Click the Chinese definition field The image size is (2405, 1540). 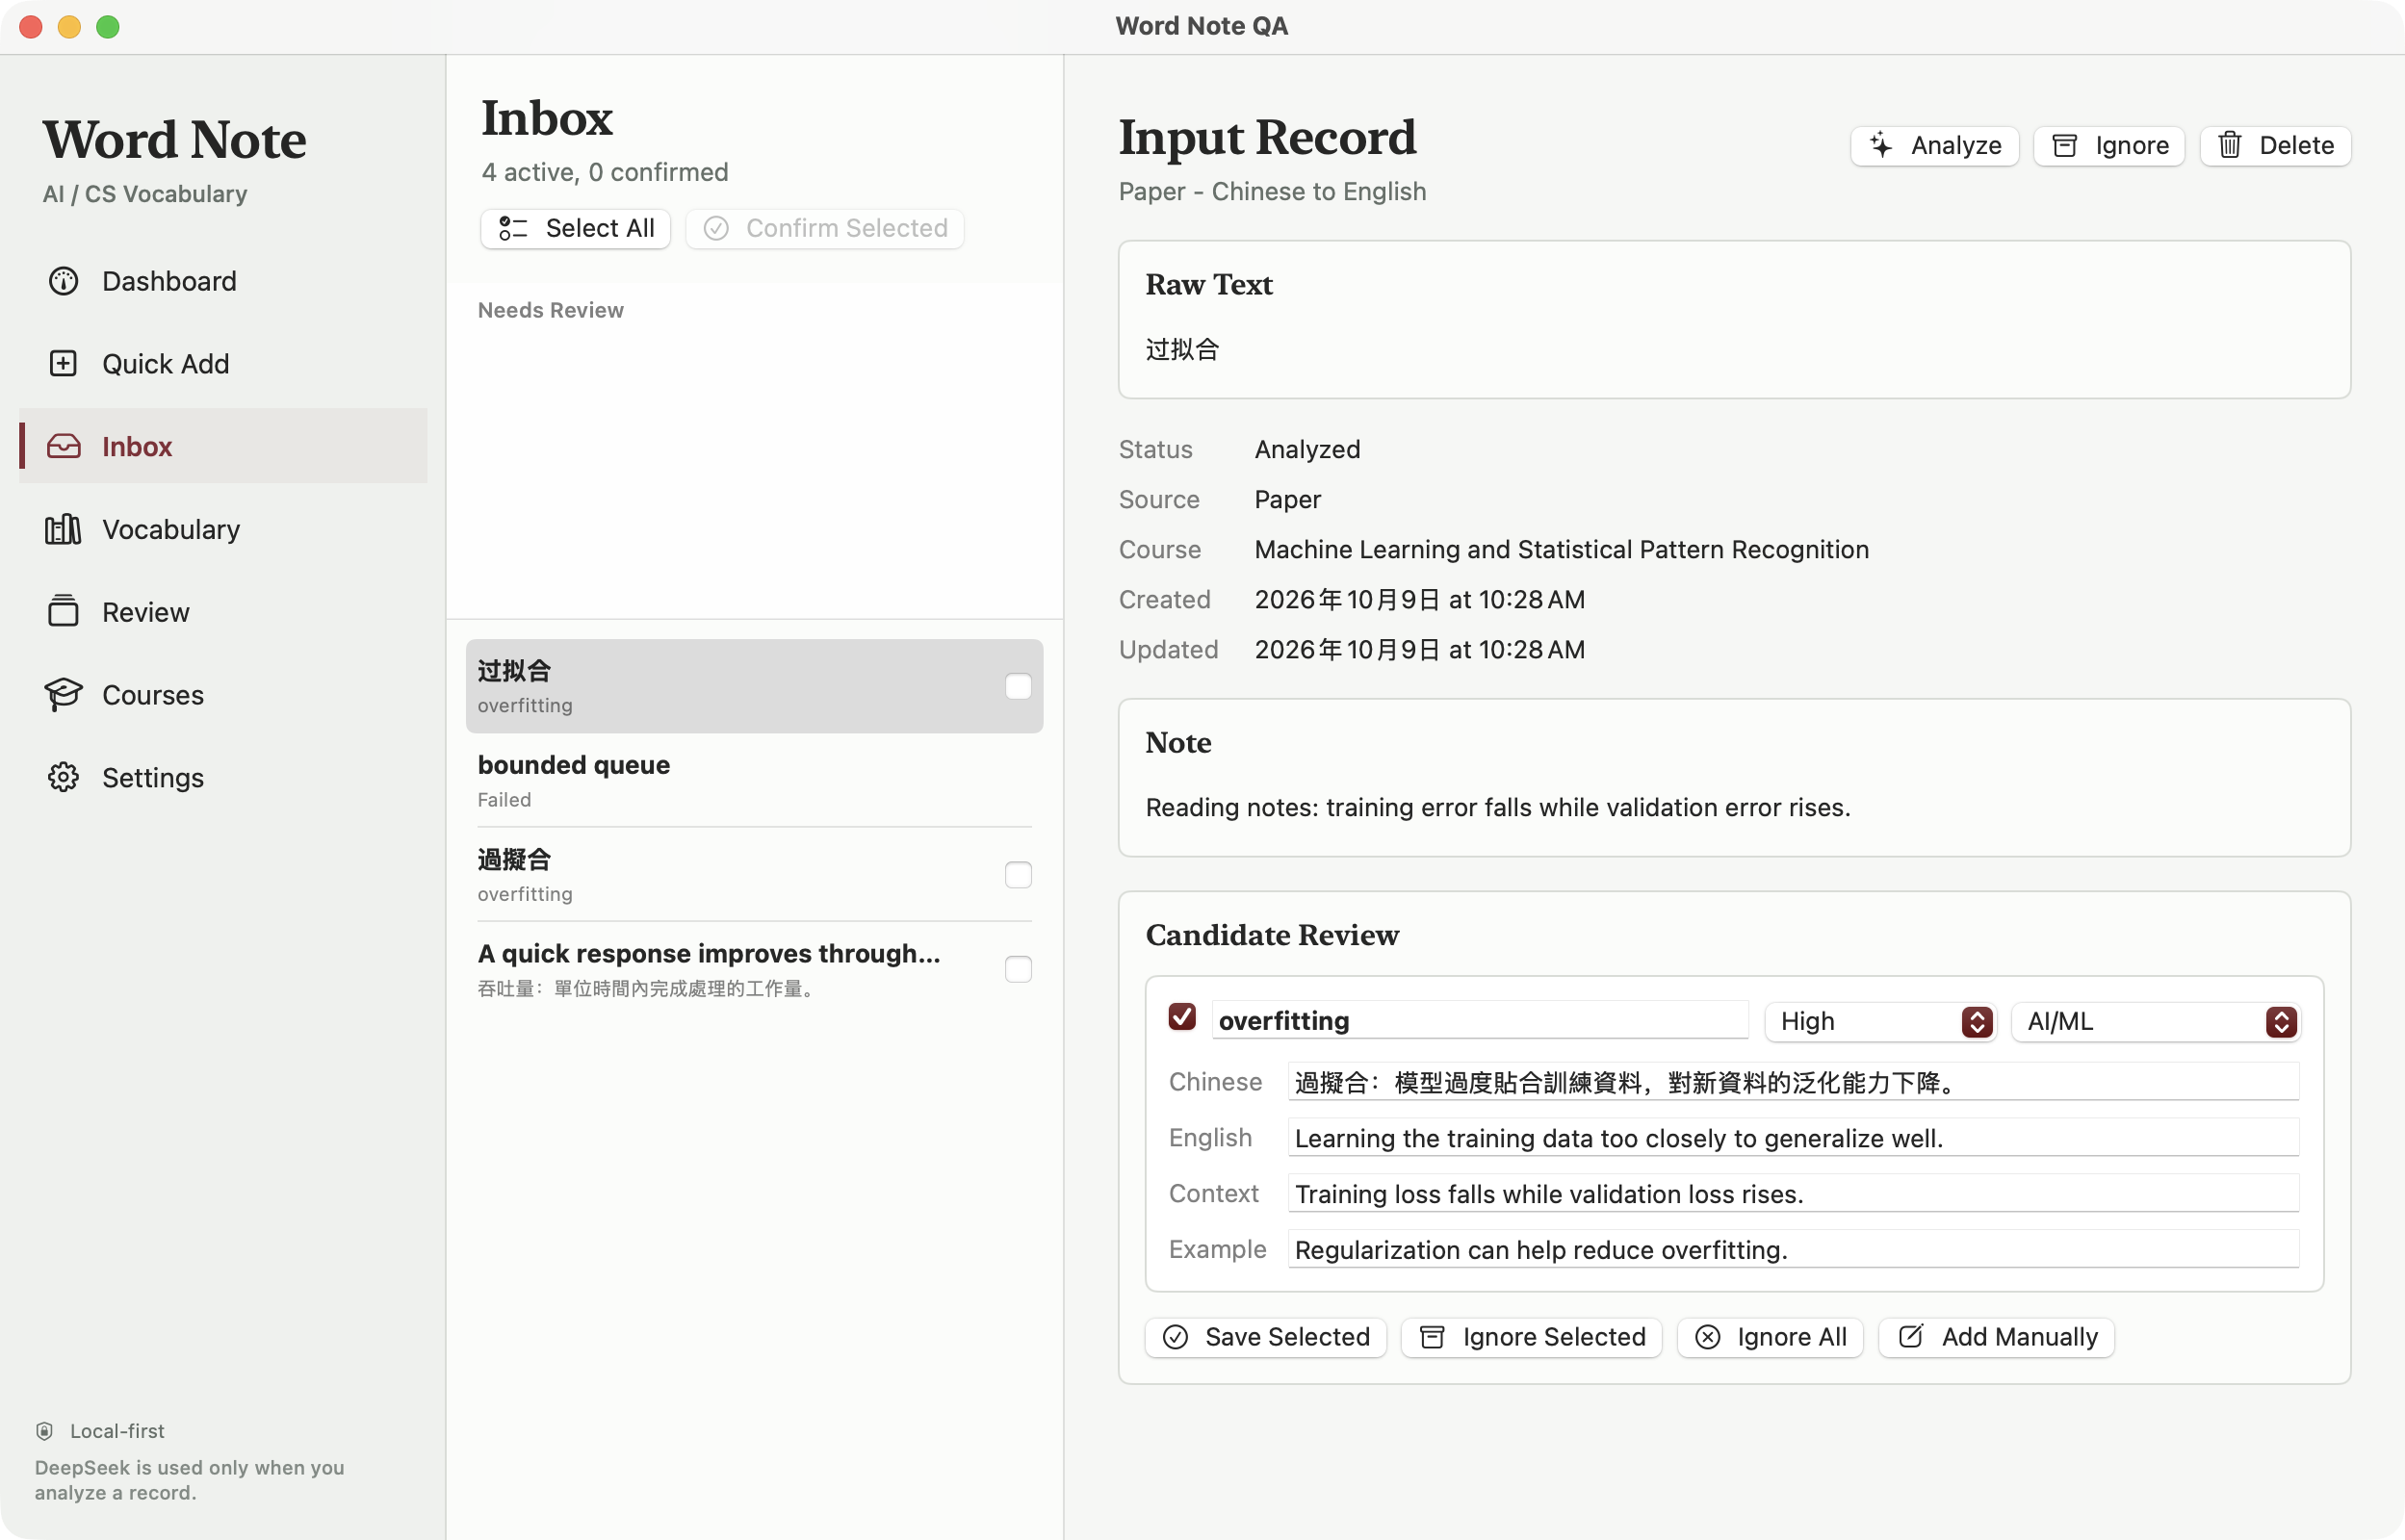pos(1794,1083)
